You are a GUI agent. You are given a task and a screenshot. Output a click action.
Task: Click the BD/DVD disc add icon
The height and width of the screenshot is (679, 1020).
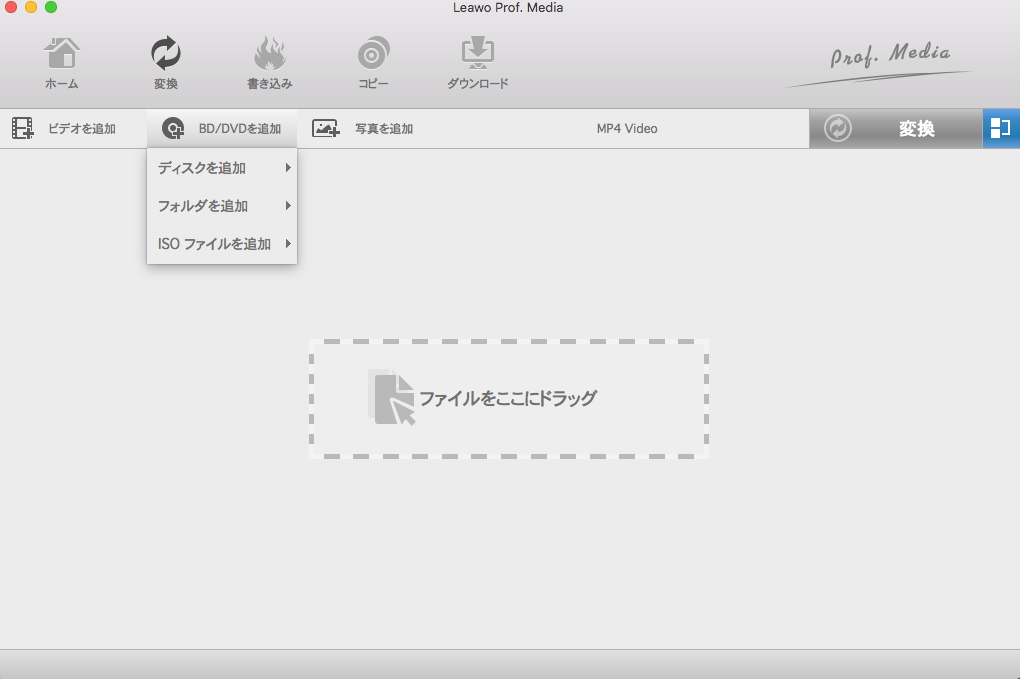[x=173, y=129]
